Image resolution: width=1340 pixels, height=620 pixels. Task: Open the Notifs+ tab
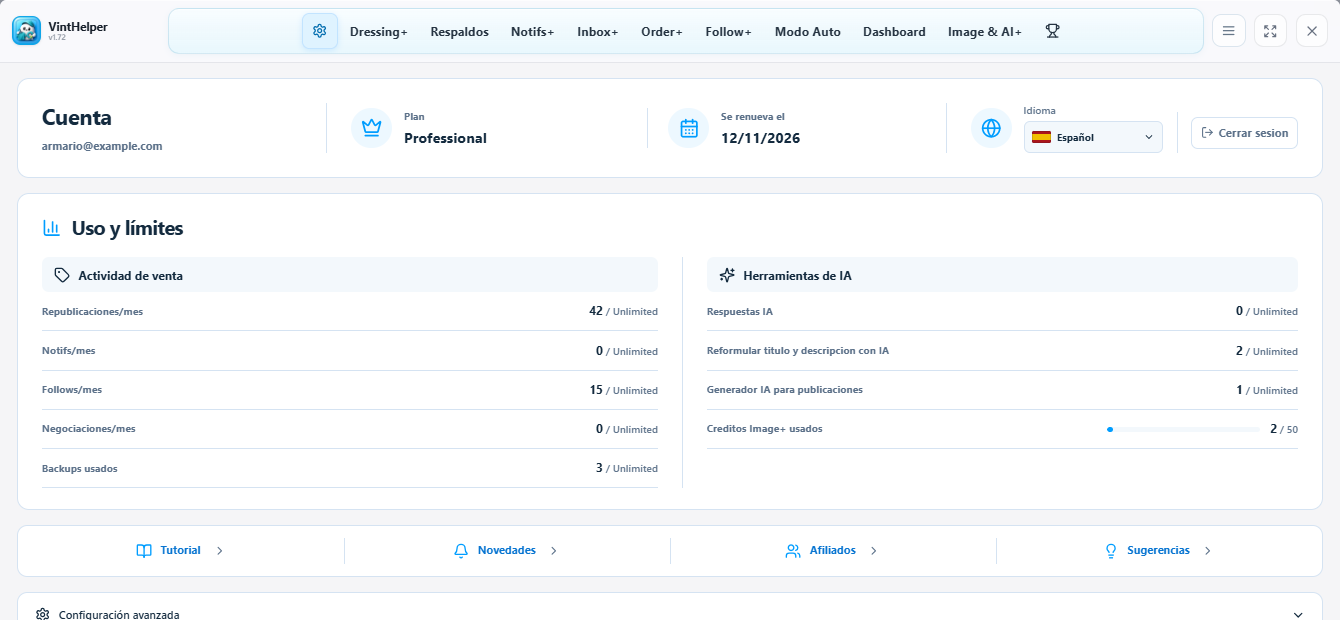532,32
